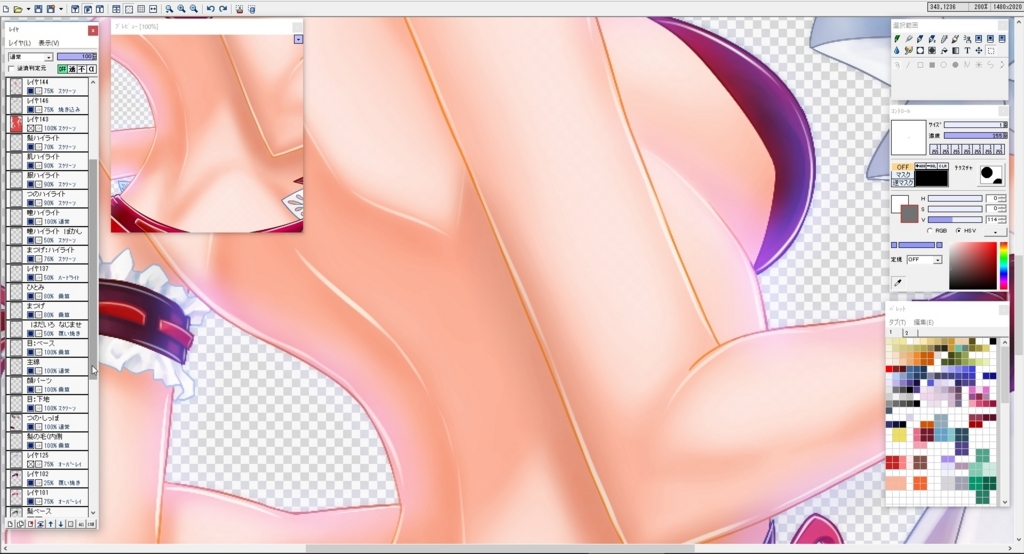This screenshot has width=1024, height=554.
Task: Click the Undo arrow icon
Action: point(210,9)
